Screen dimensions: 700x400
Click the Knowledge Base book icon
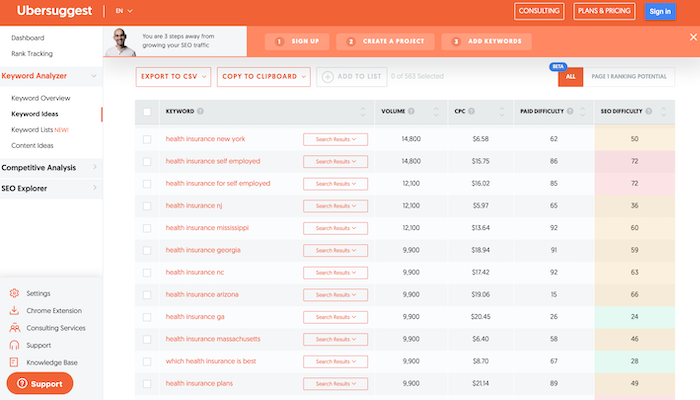tap(14, 362)
